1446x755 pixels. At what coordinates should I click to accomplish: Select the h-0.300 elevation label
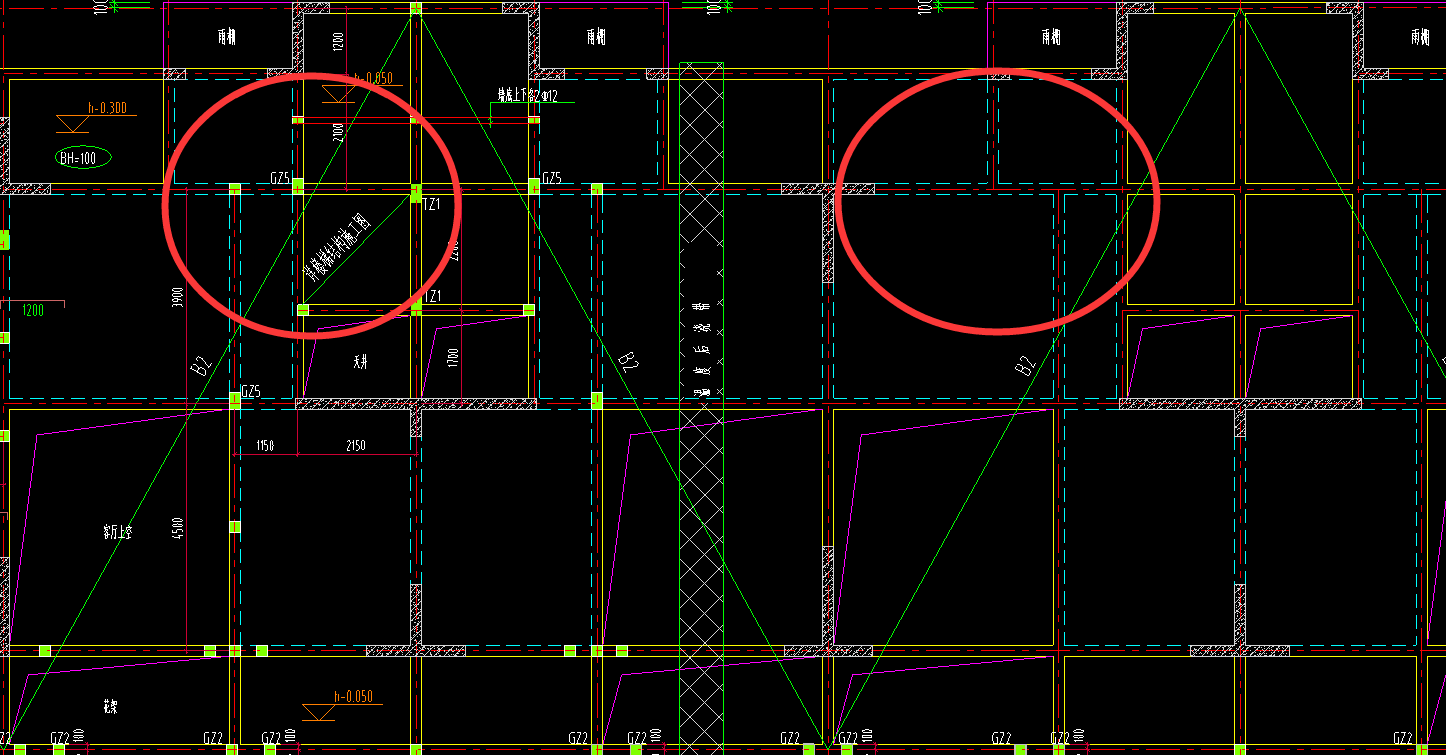point(107,108)
